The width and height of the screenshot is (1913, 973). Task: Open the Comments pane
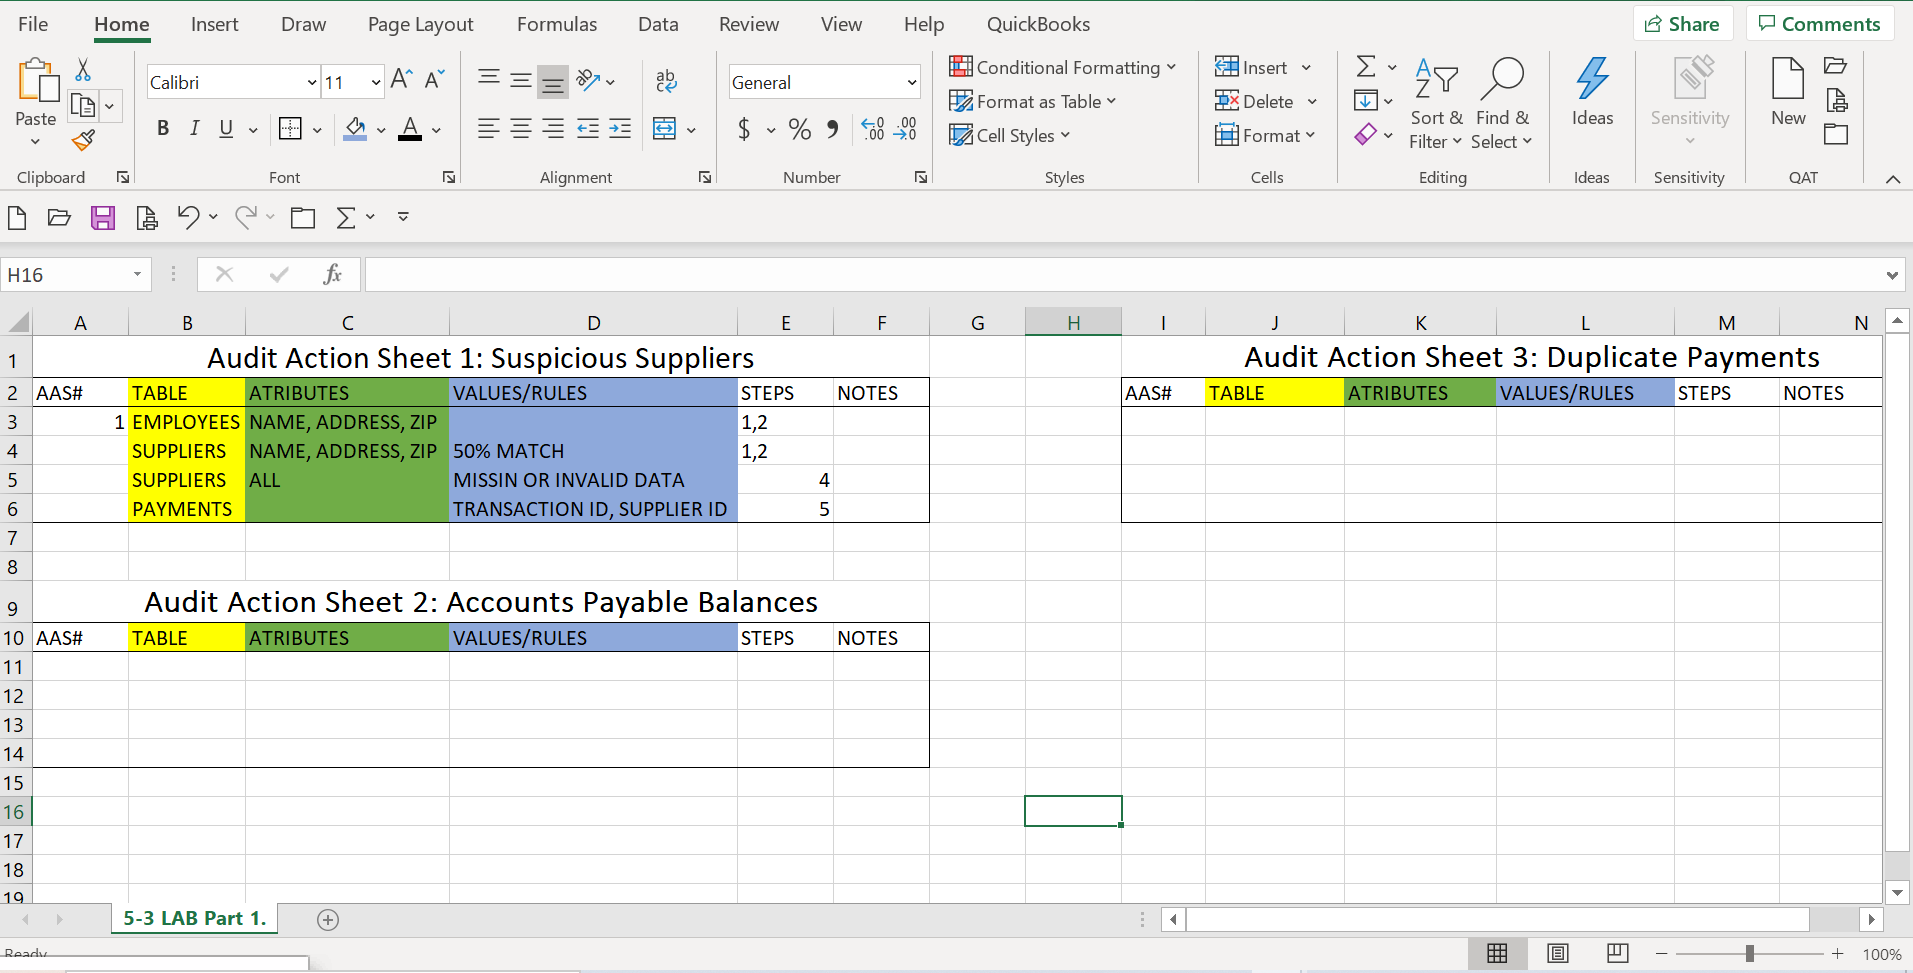(1819, 22)
